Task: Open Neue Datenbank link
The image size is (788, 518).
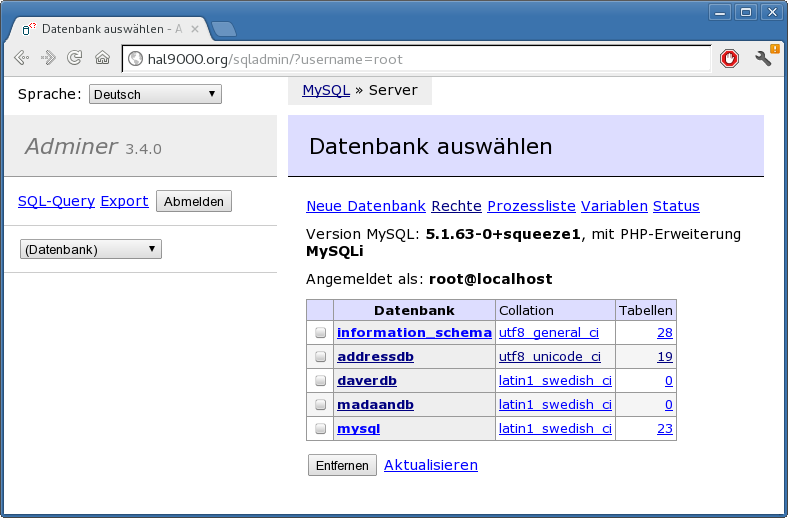Action: (366, 206)
